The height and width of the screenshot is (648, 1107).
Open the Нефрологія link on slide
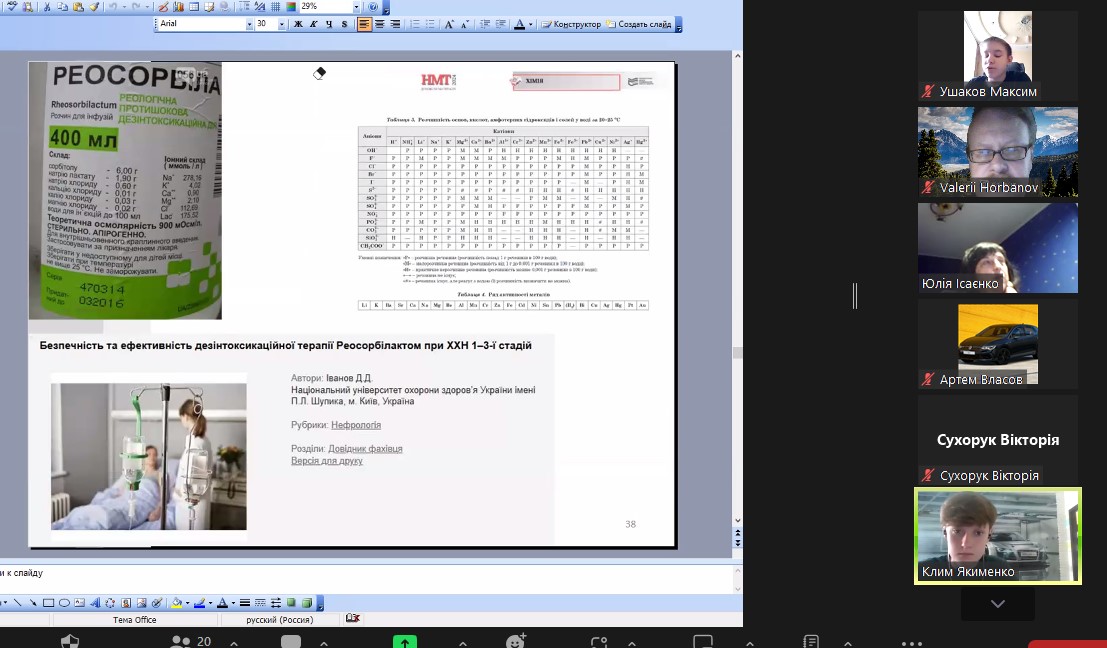click(356, 425)
